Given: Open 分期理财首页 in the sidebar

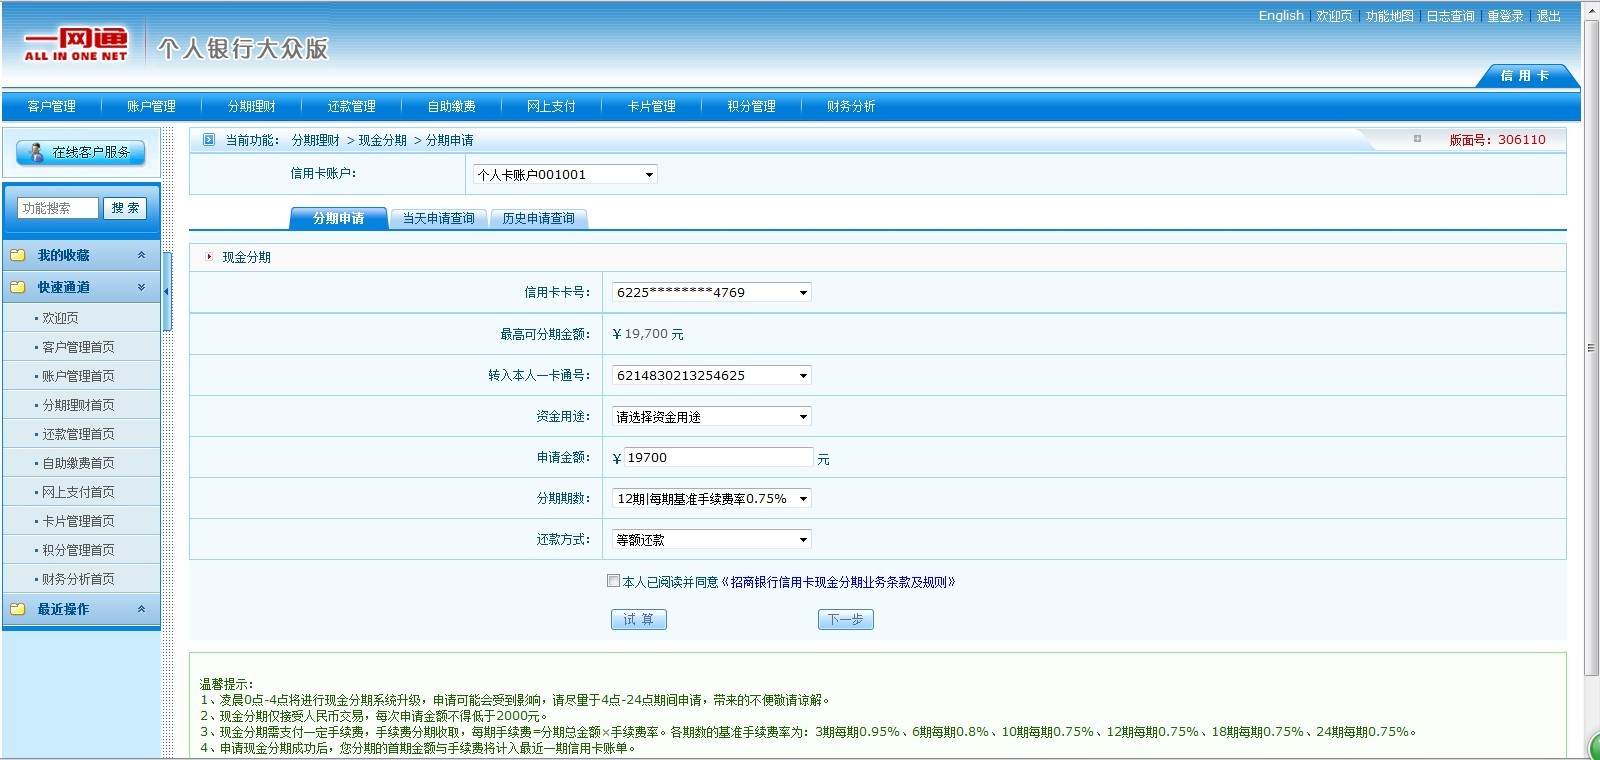Looking at the screenshot, I should [78, 405].
